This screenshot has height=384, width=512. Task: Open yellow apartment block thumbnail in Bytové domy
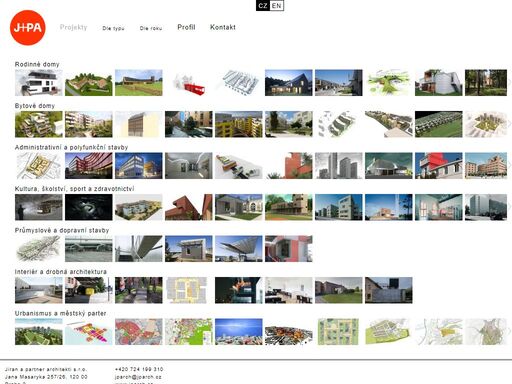pyautogui.click(x=239, y=124)
